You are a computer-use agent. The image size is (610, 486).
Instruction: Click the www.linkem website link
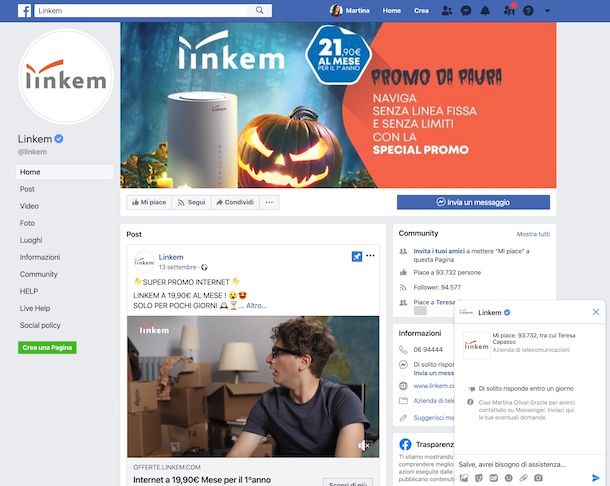(433, 386)
